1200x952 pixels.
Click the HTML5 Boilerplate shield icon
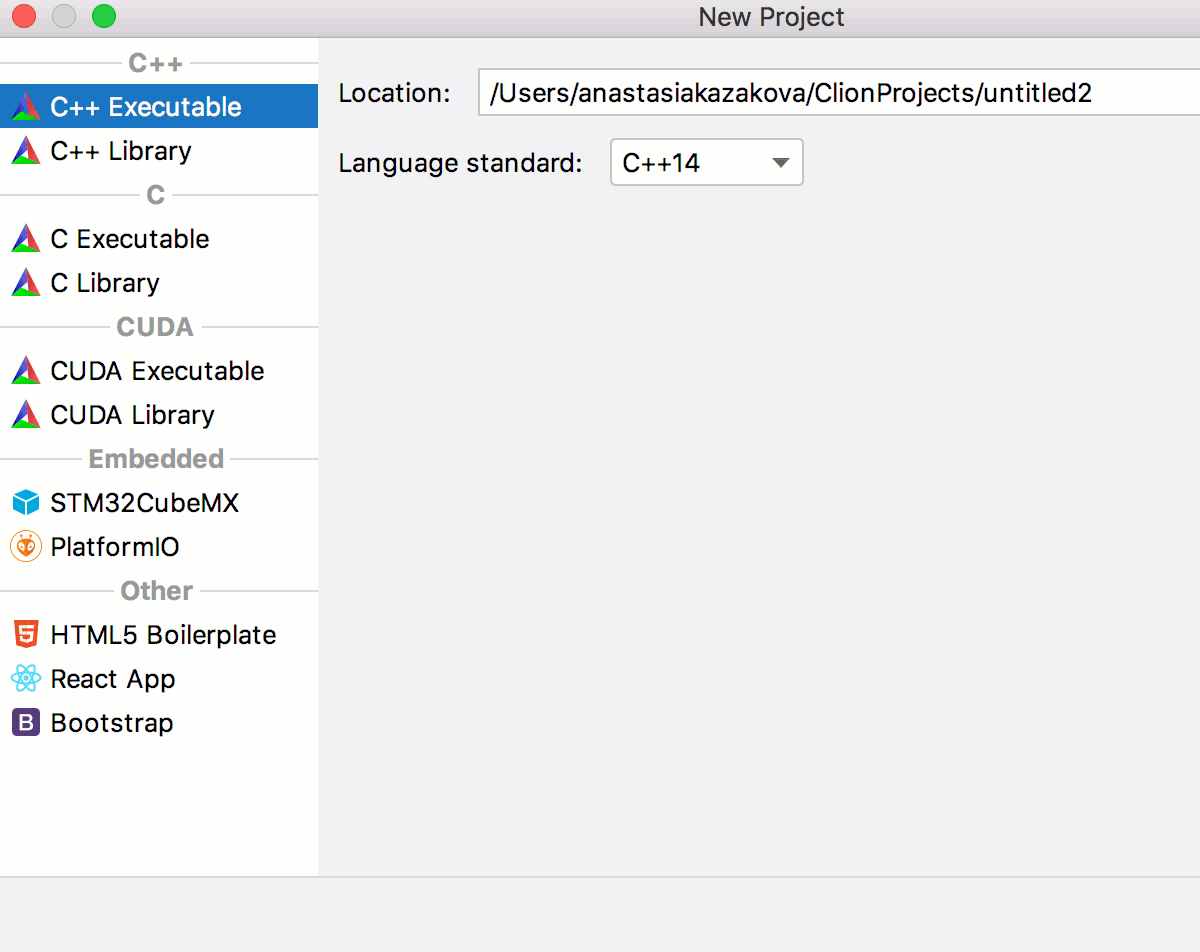click(x=26, y=634)
